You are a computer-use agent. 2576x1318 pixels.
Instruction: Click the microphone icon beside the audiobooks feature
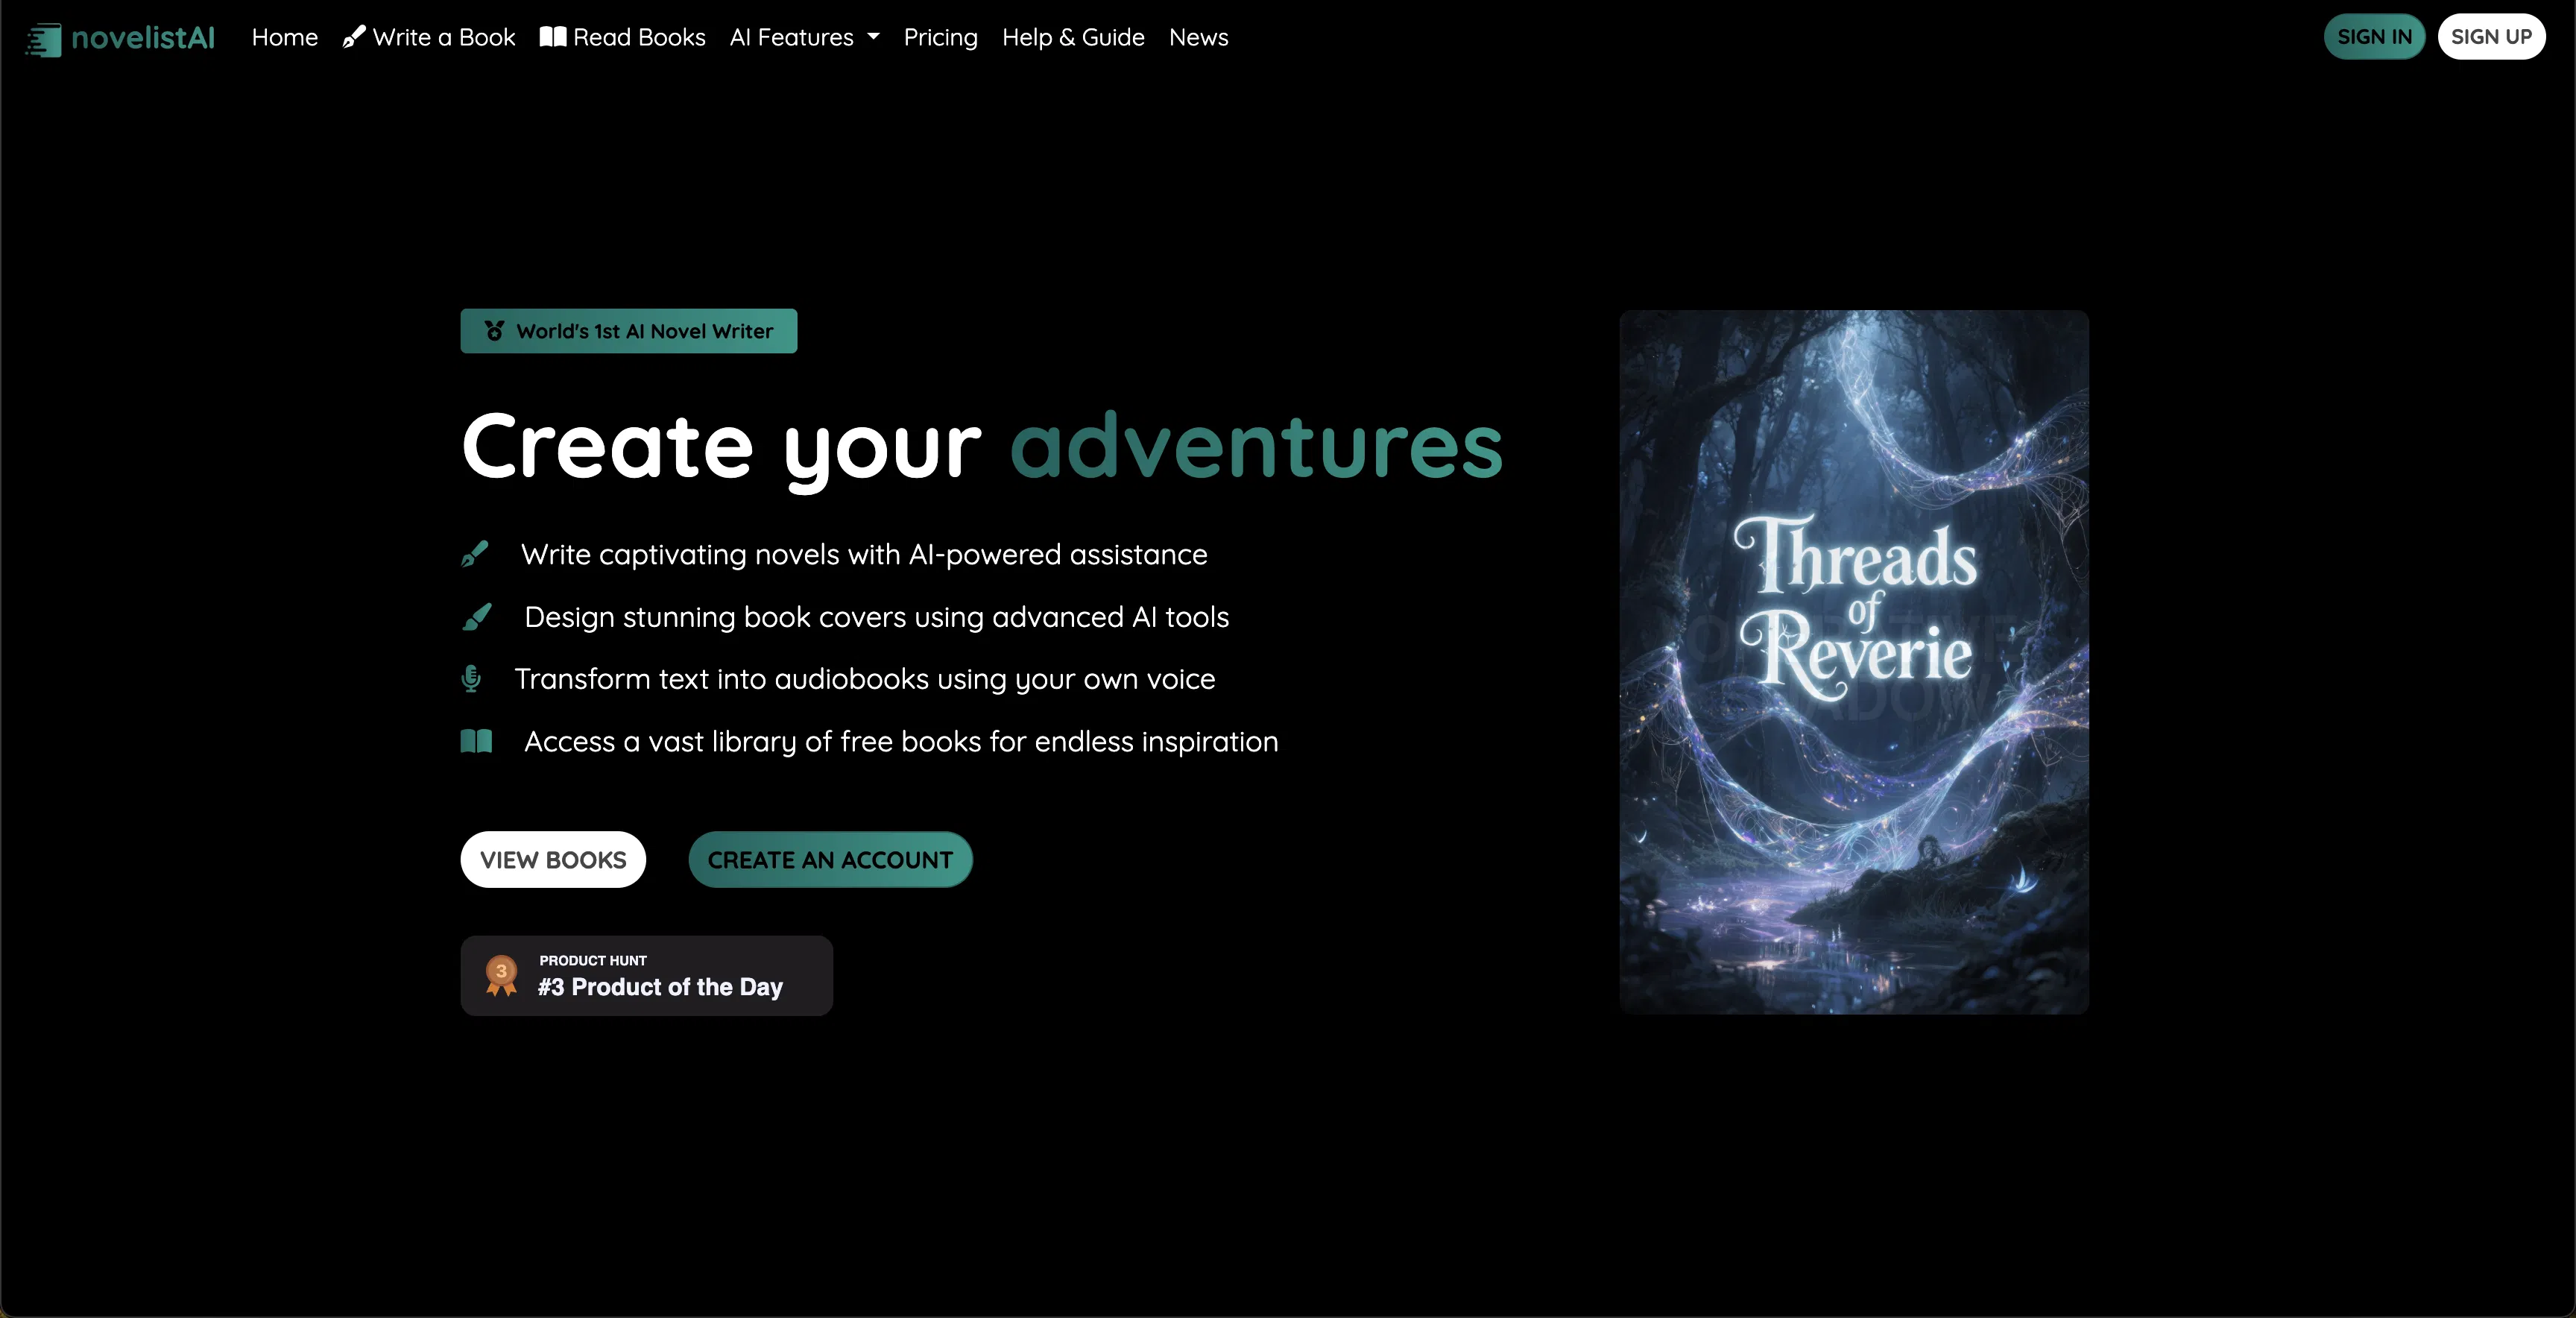click(471, 679)
